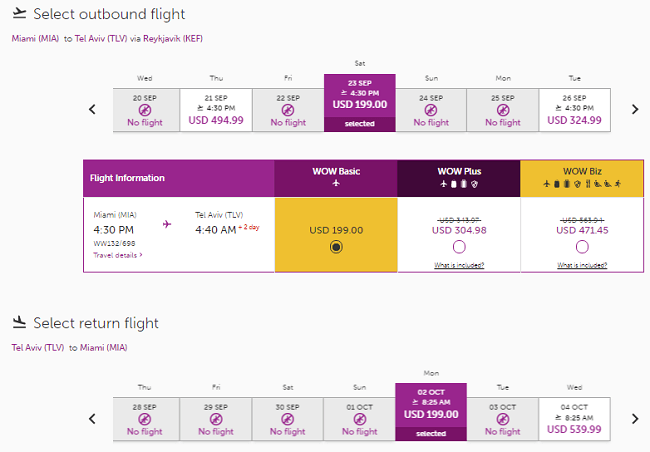Image resolution: width=650 pixels, height=452 pixels.
Task: Show later outbound dates with right chevron
Action: tap(635, 109)
